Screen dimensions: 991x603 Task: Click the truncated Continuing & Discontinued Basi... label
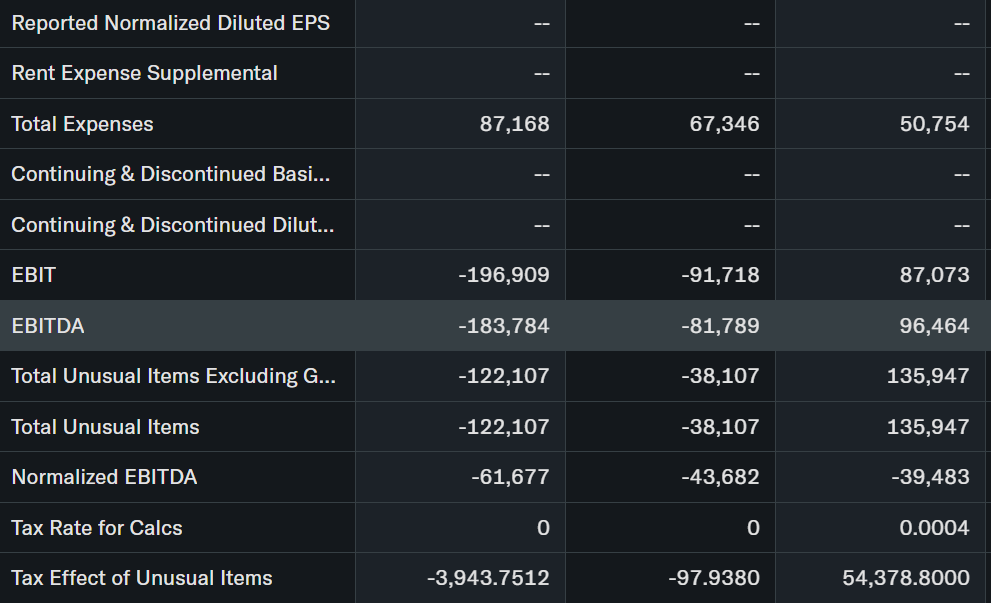(x=170, y=174)
